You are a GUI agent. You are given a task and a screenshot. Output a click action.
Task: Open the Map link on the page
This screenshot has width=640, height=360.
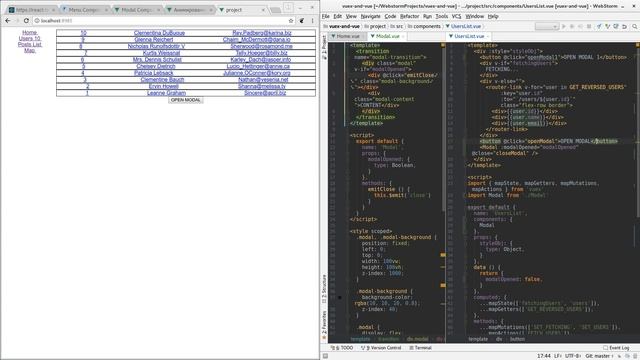(x=29, y=51)
